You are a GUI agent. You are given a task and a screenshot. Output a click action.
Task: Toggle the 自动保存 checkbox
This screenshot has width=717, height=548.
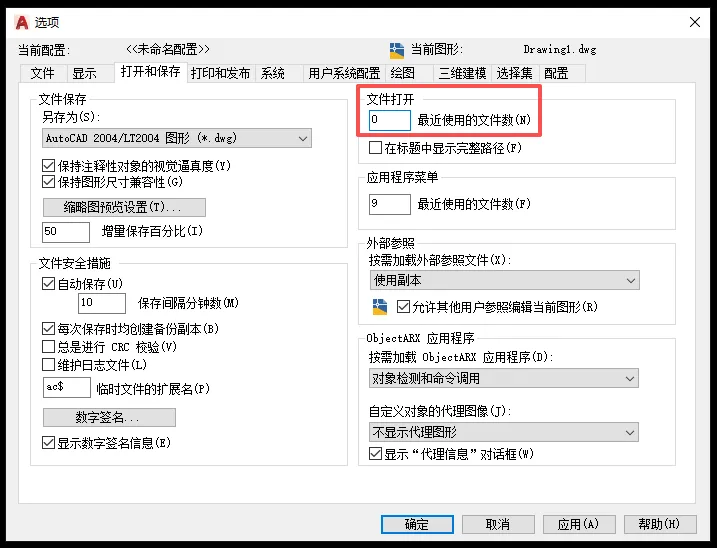[x=48, y=284]
